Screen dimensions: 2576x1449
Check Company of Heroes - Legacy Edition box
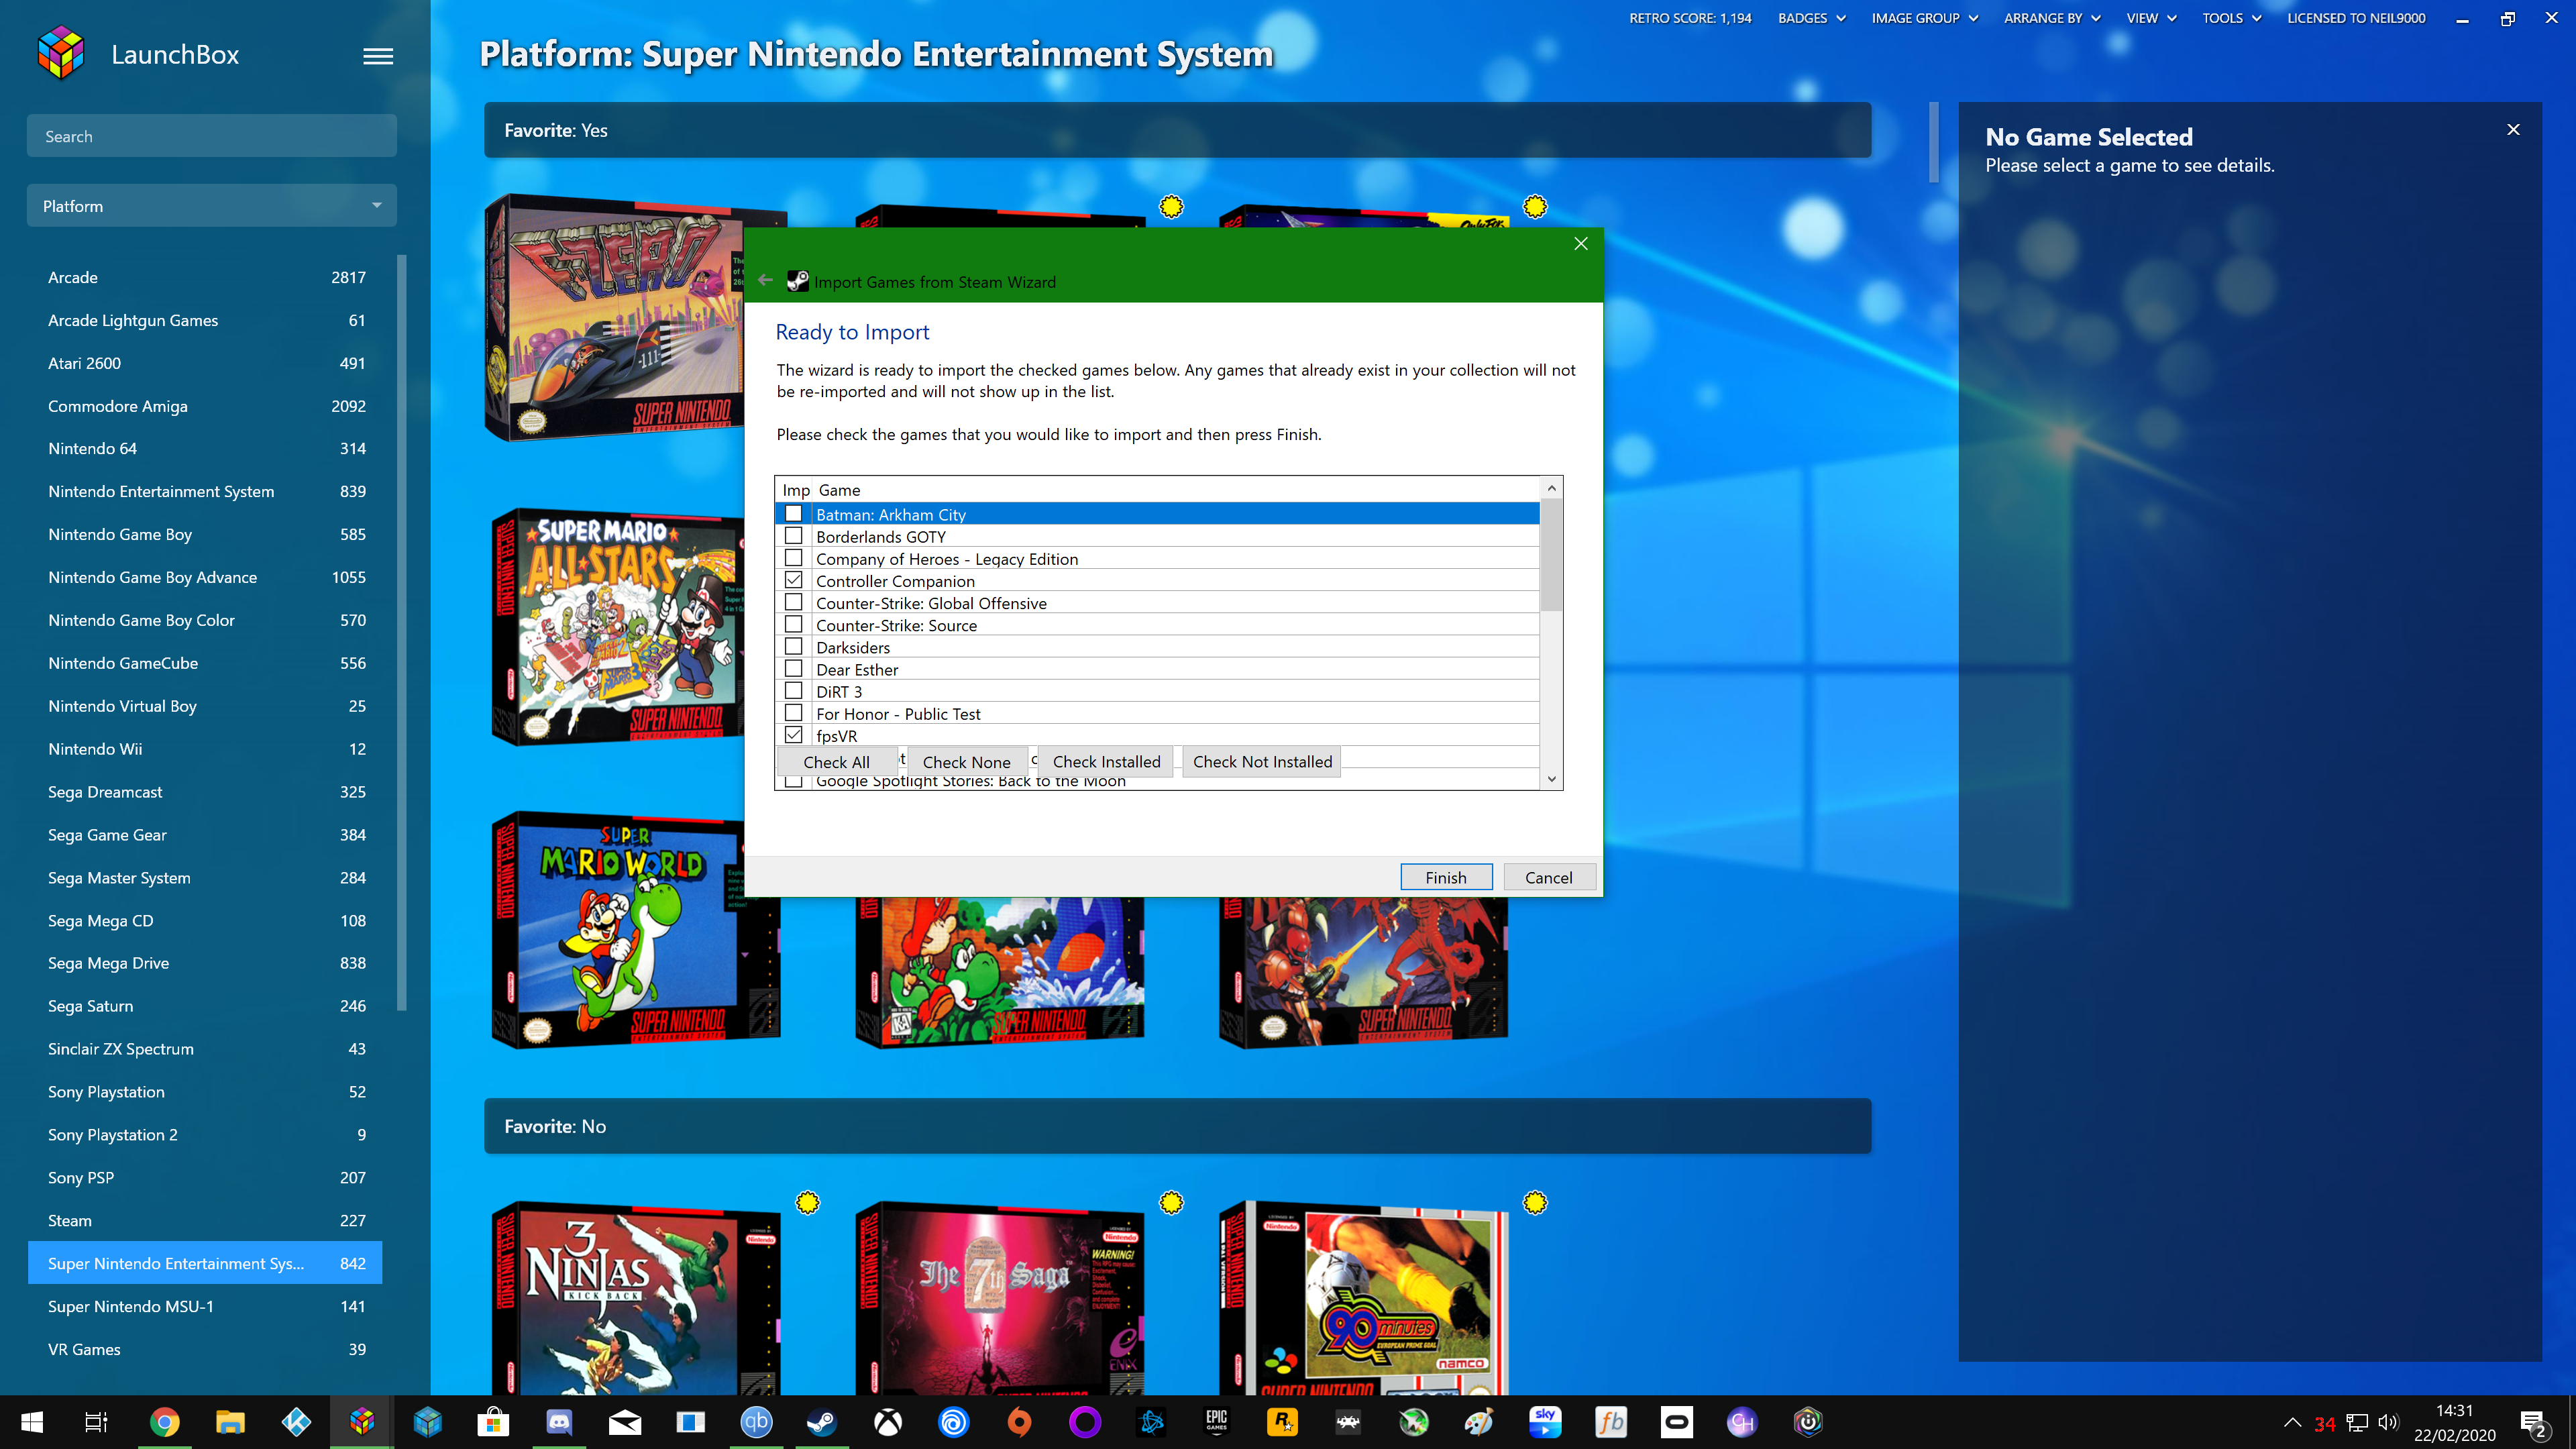tap(794, 558)
